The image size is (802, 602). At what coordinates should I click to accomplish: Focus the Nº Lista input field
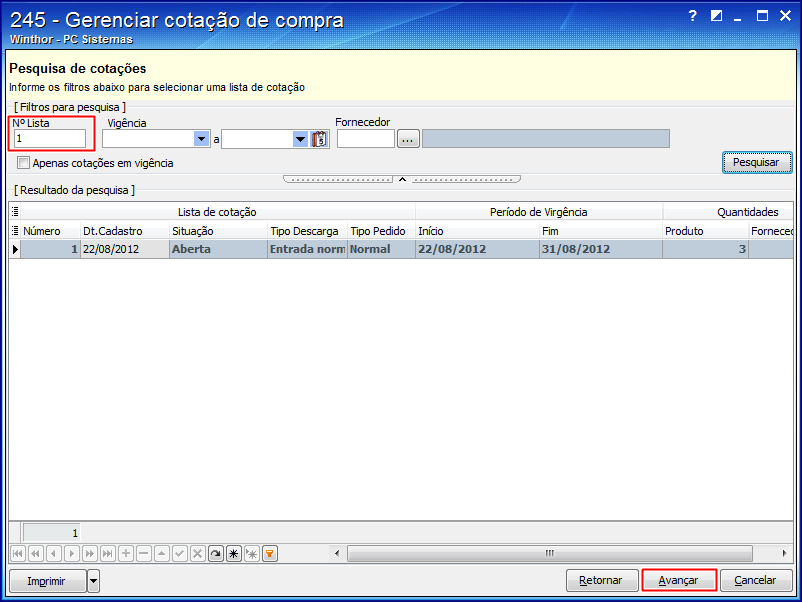[50, 139]
